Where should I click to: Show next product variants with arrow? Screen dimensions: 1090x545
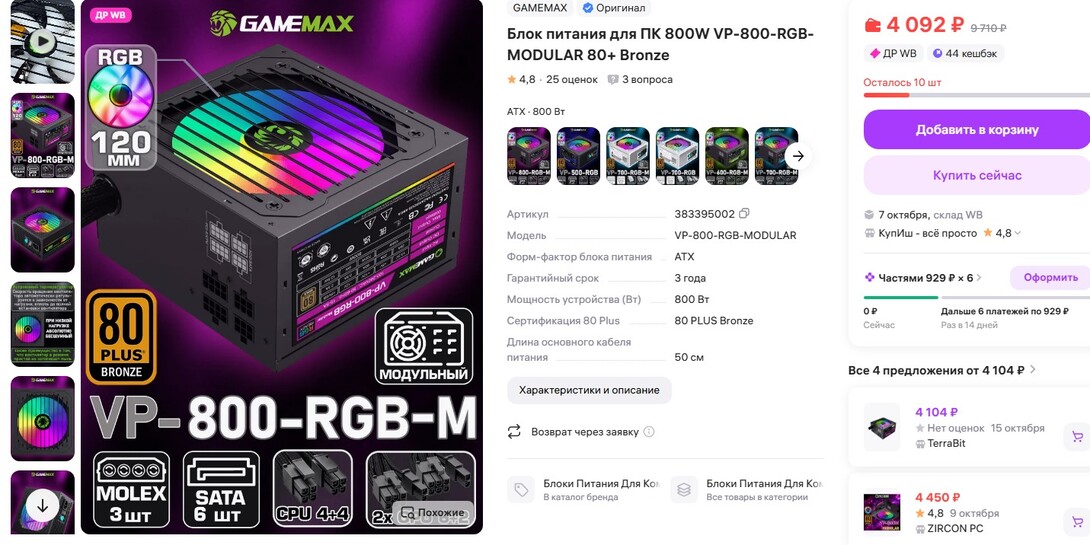coord(798,156)
